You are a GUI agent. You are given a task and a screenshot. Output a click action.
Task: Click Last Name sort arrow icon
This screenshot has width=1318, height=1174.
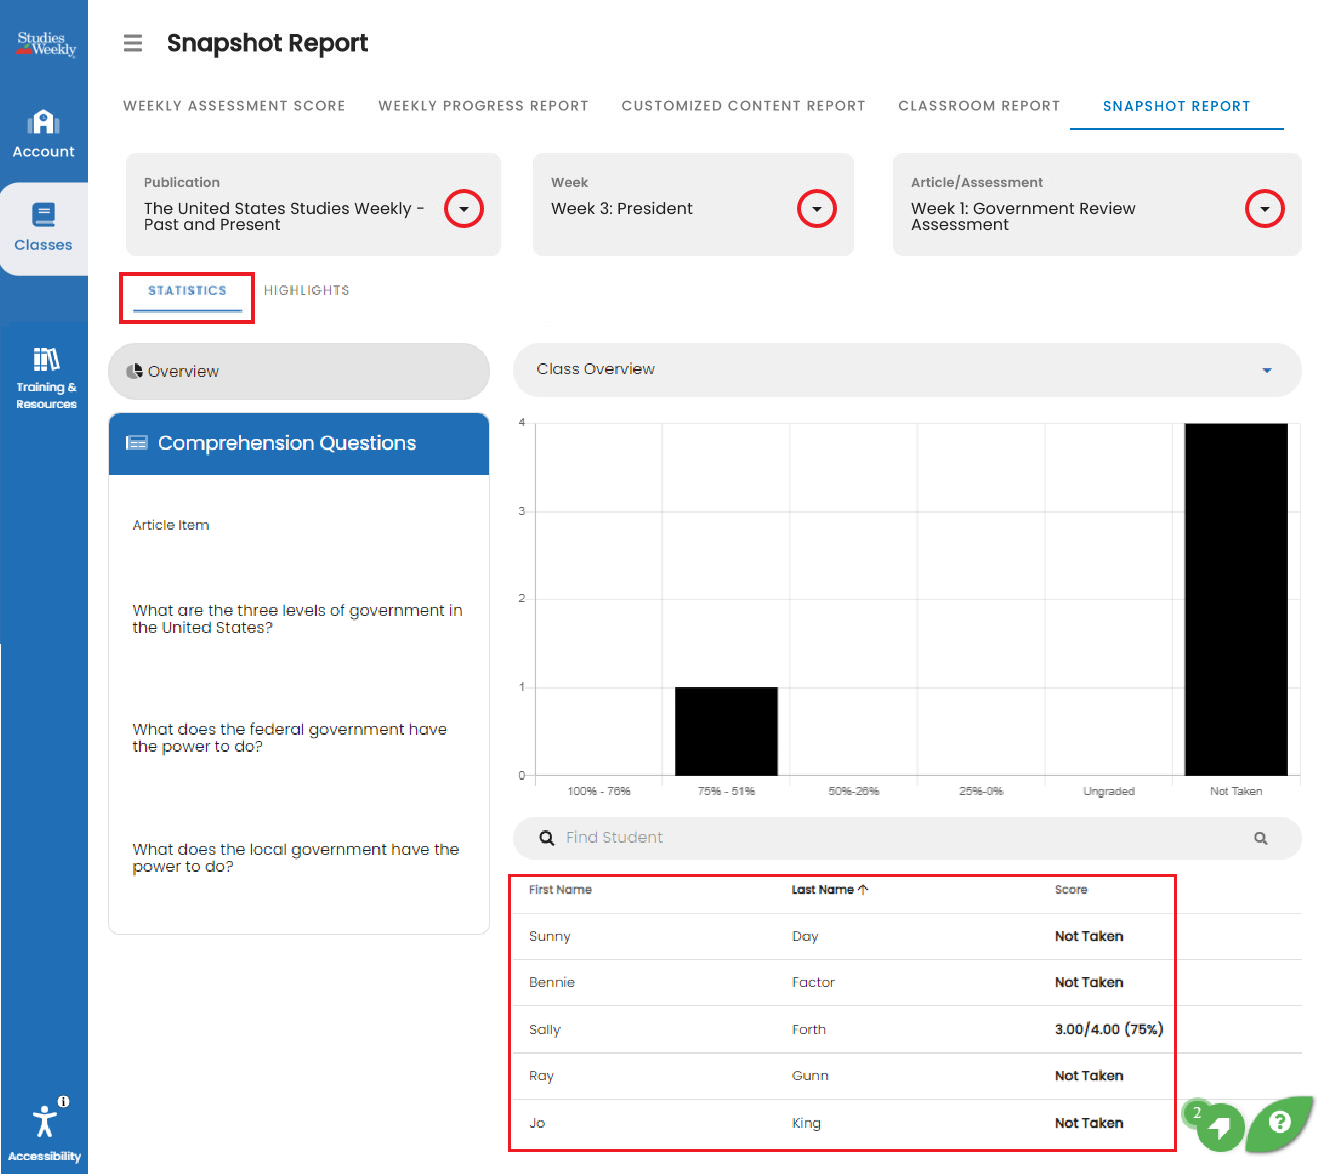point(863,889)
